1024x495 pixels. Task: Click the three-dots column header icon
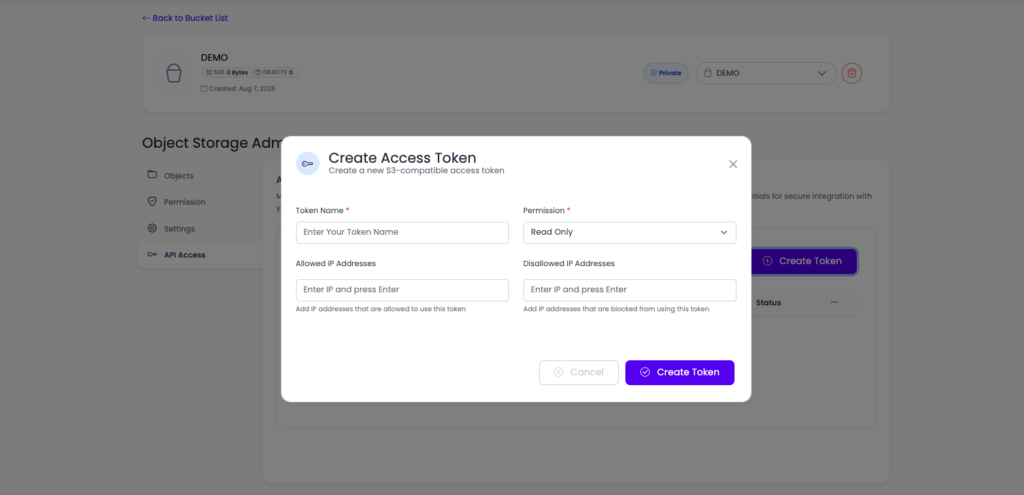[x=834, y=302]
